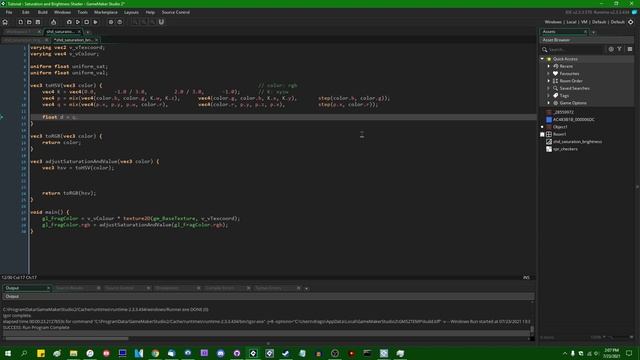Click the Home start page icon
Screen dimensions: 640x360
[5, 22]
